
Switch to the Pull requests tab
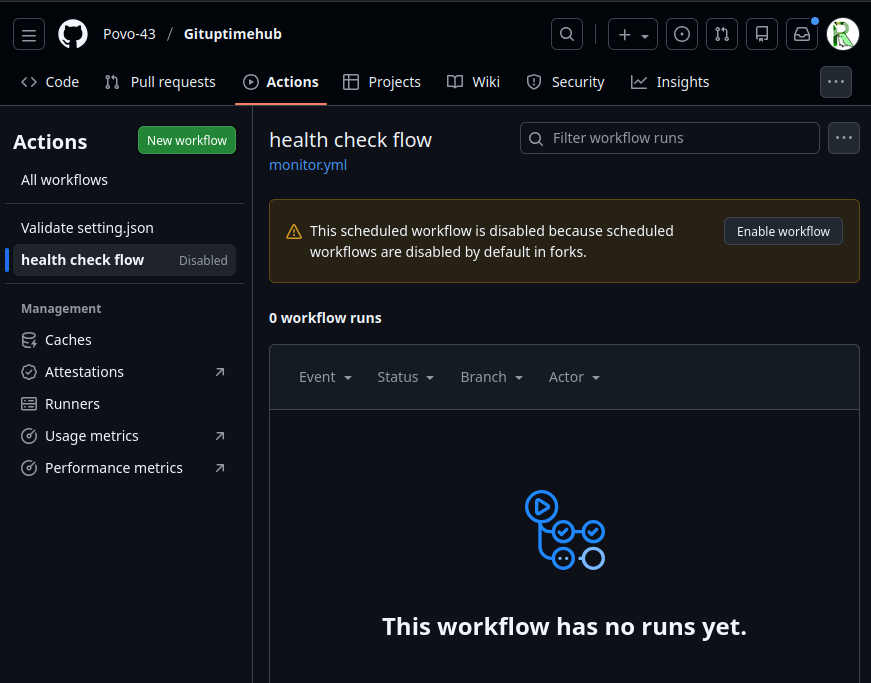pyautogui.click(x=160, y=82)
